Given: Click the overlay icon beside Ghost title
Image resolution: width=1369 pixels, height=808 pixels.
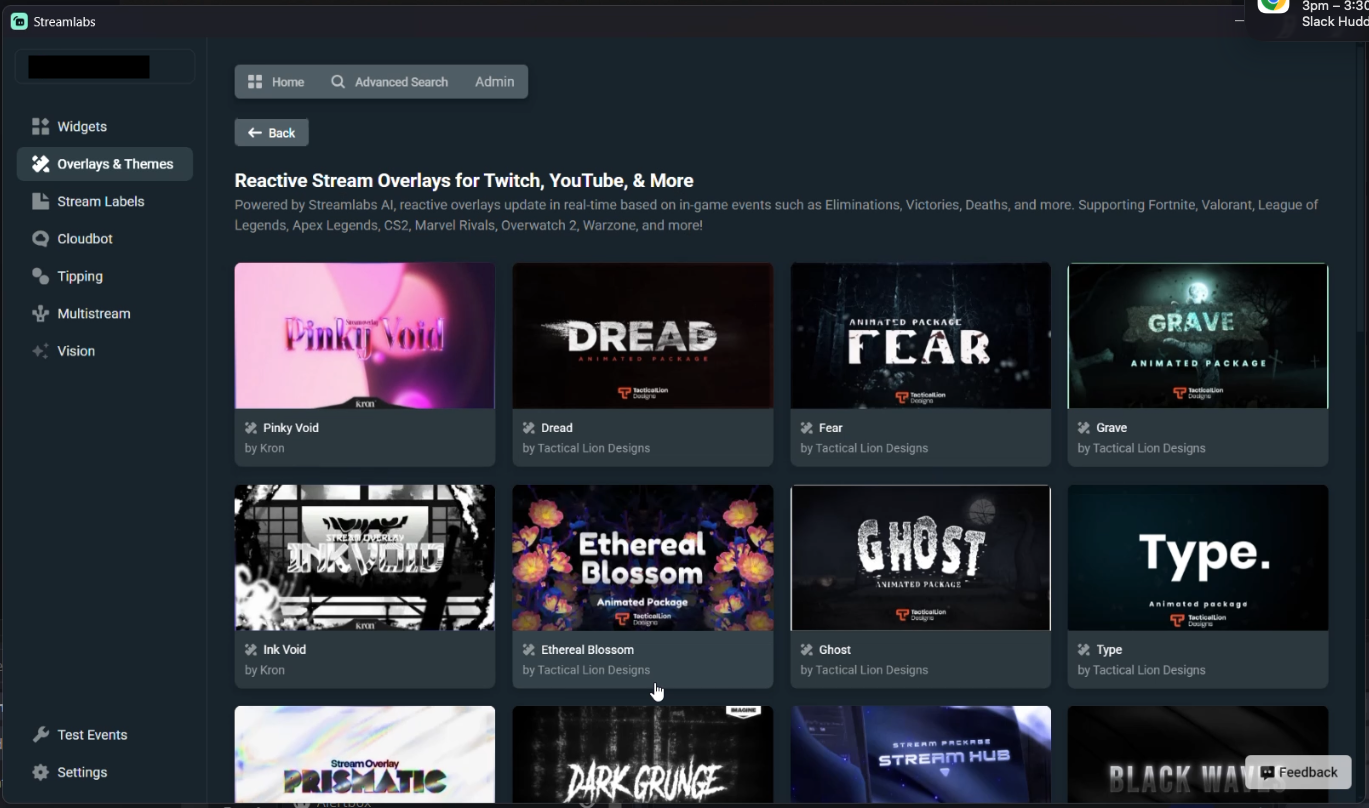Looking at the screenshot, I should pos(807,650).
